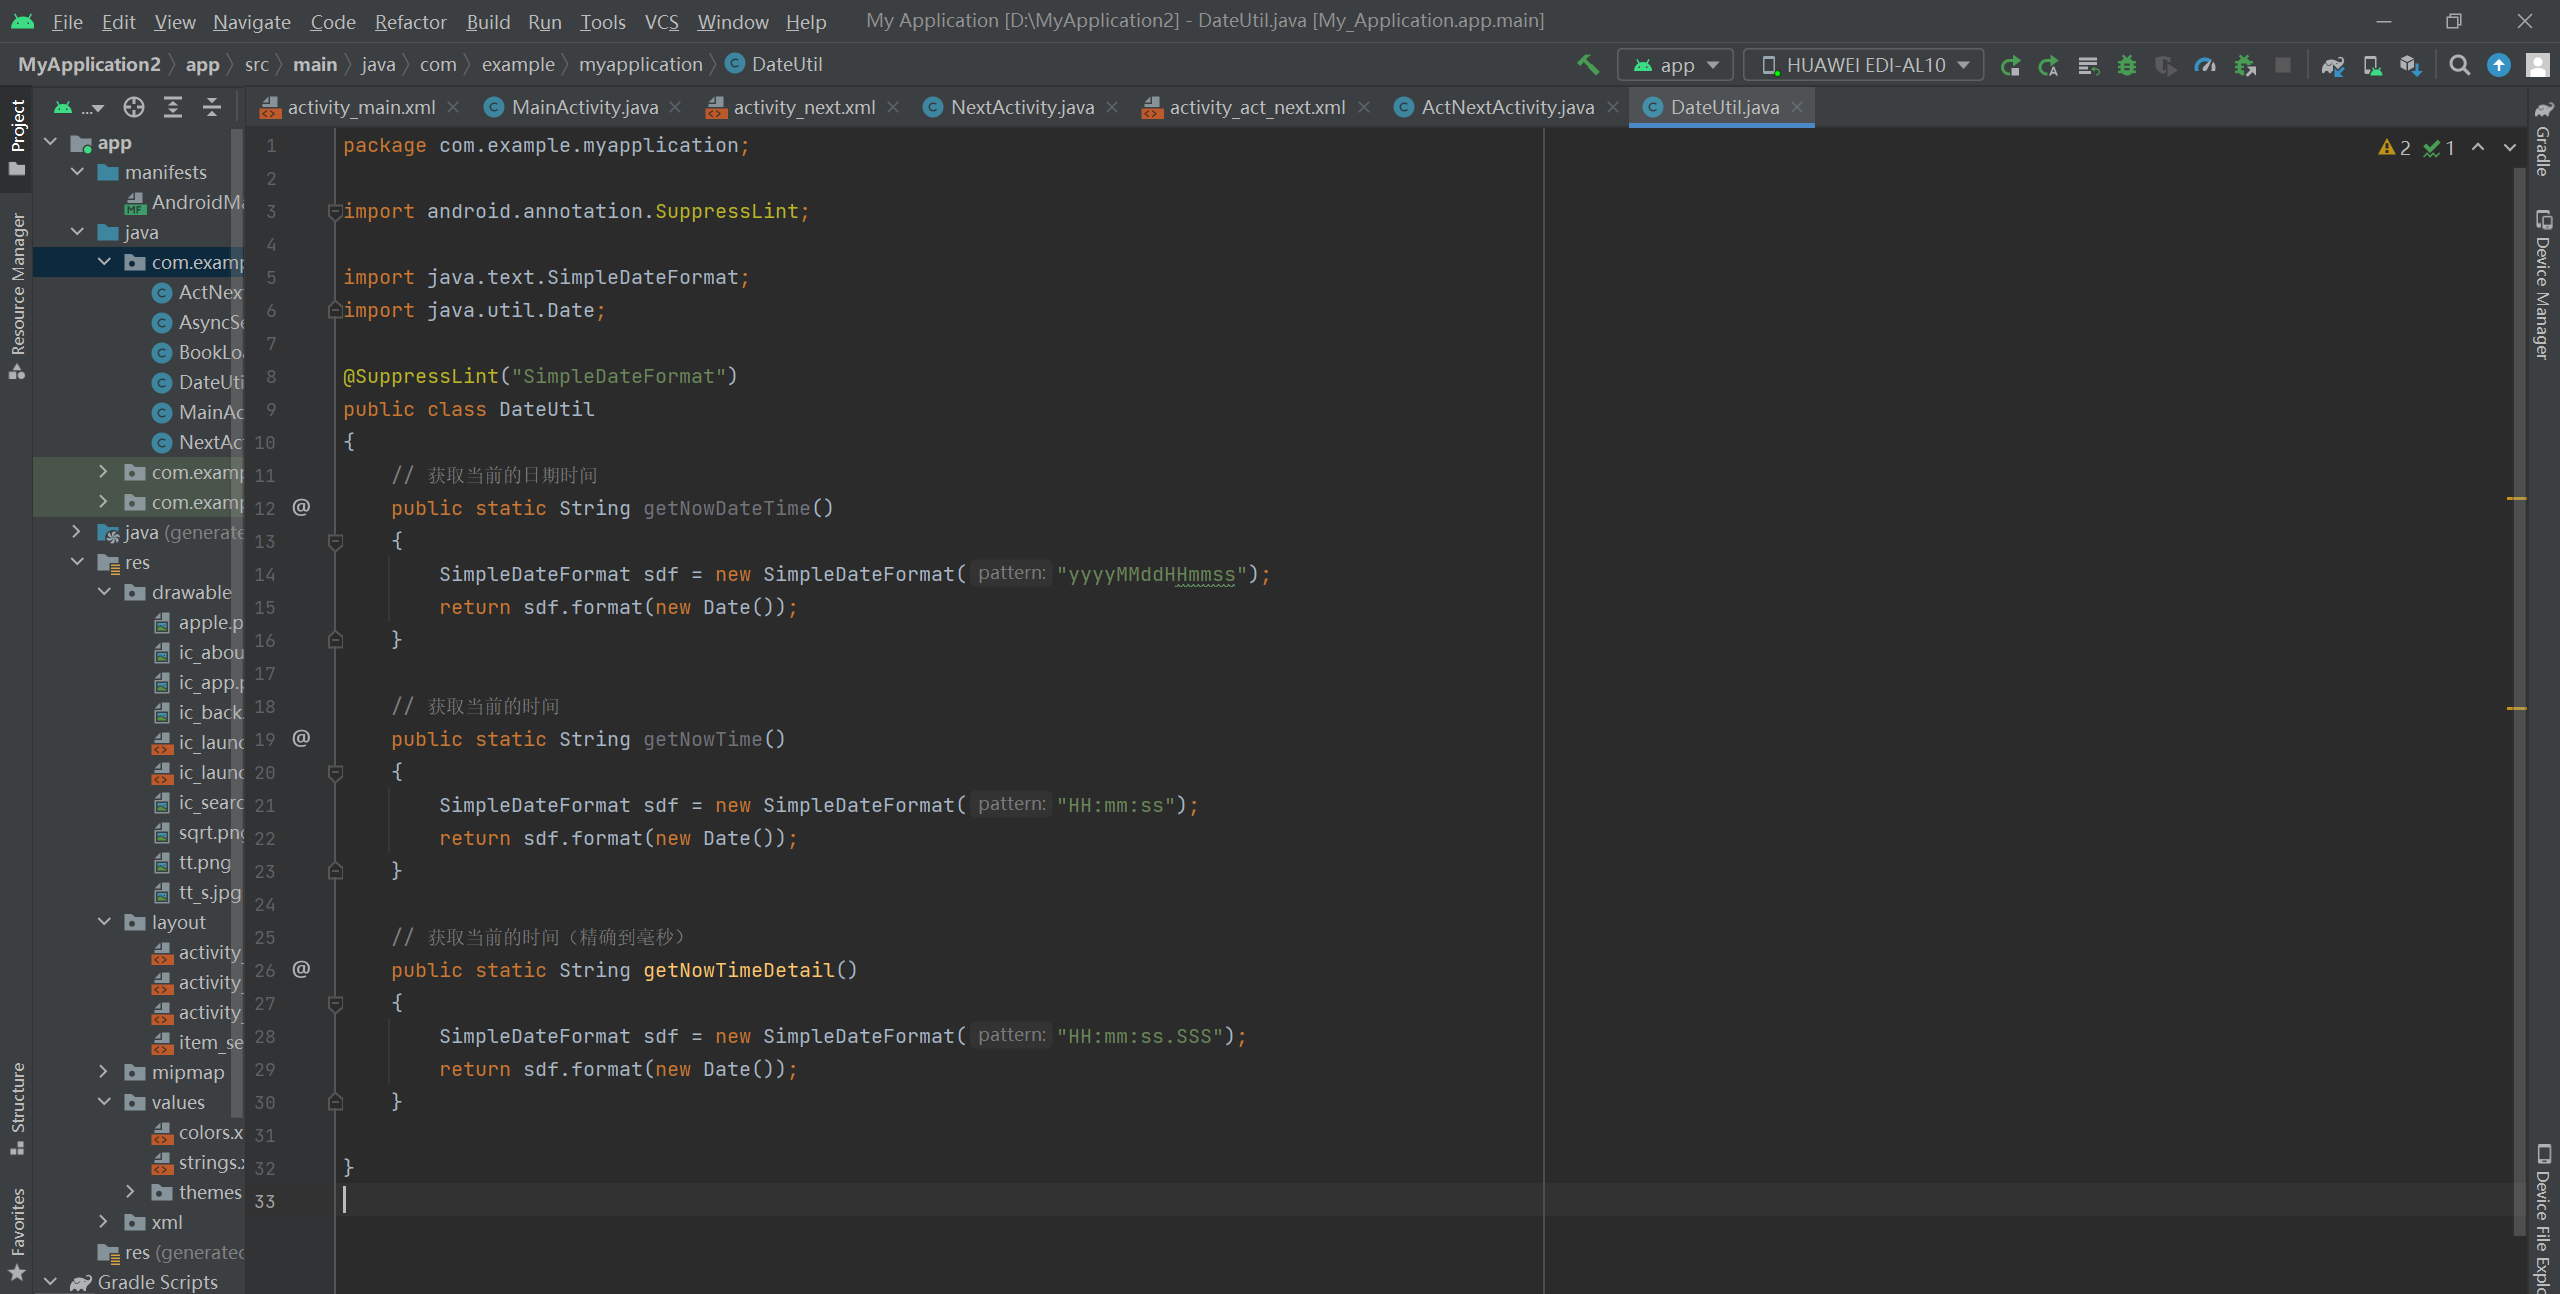The height and width of the screenshot is (1294, 2560).
Task: Open the app run configuration dropdown
Action: tap(1675, 65)
